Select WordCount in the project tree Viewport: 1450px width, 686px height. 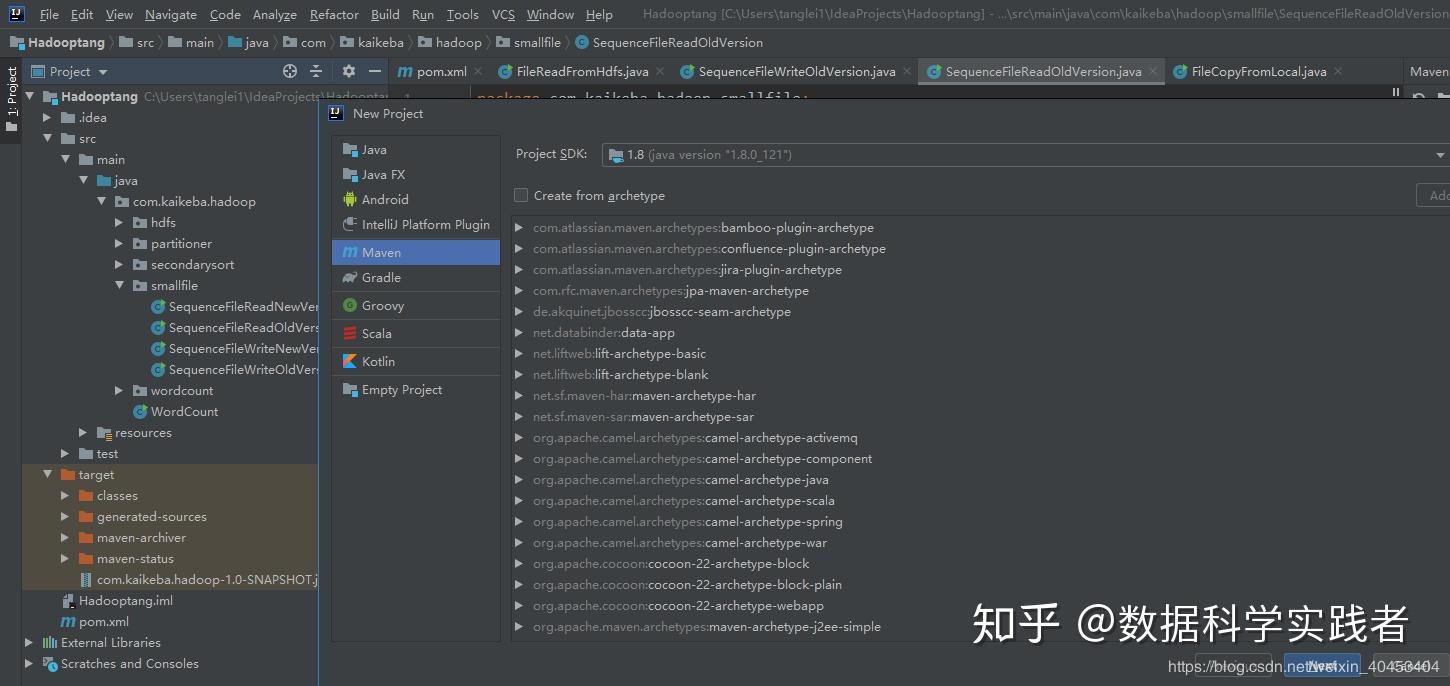click(x=184, y=411)
